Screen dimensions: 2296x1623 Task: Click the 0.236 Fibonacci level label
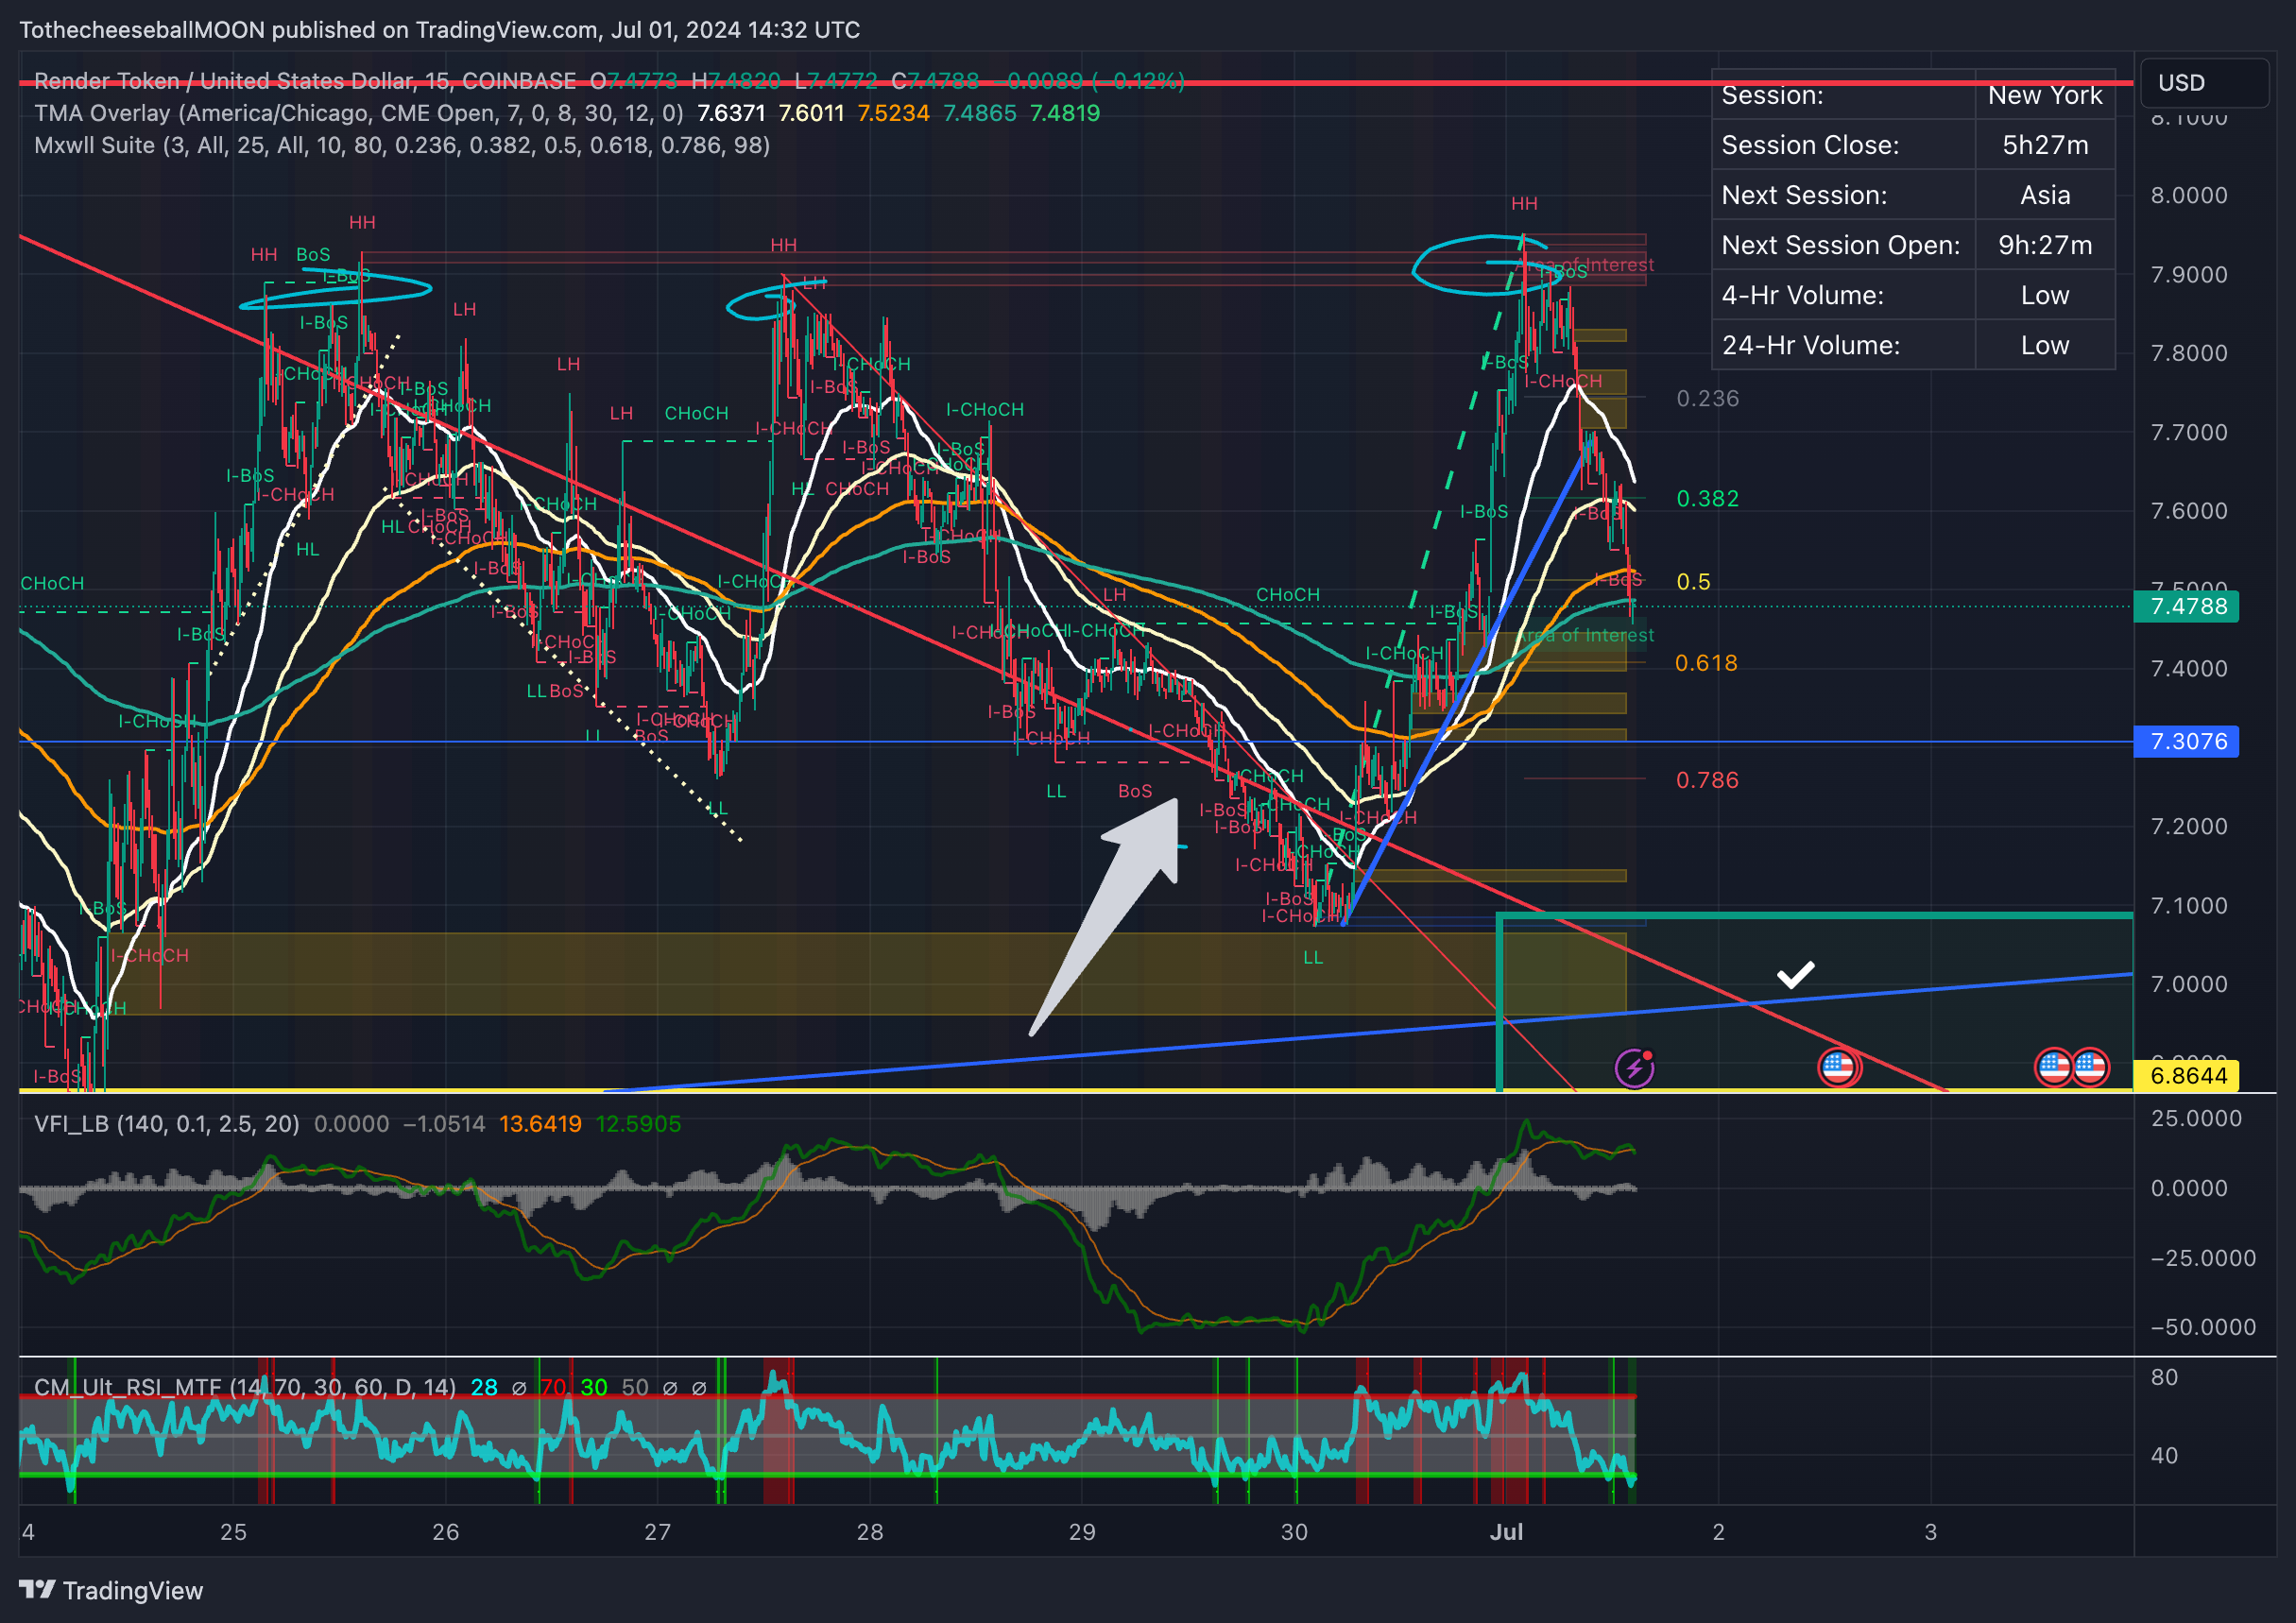(x=1708, y=398)
